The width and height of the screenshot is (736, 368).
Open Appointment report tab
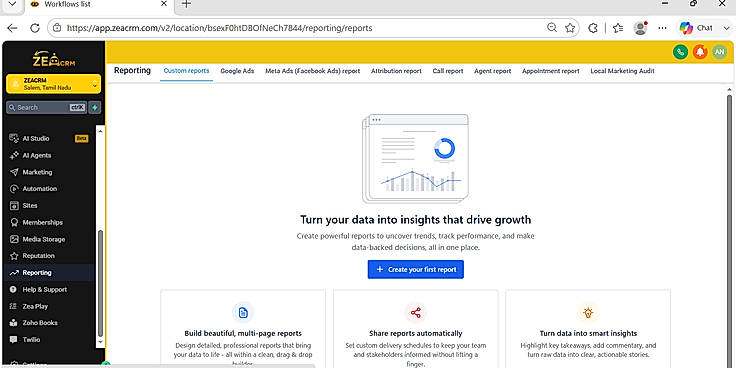[x=551, y=71]
